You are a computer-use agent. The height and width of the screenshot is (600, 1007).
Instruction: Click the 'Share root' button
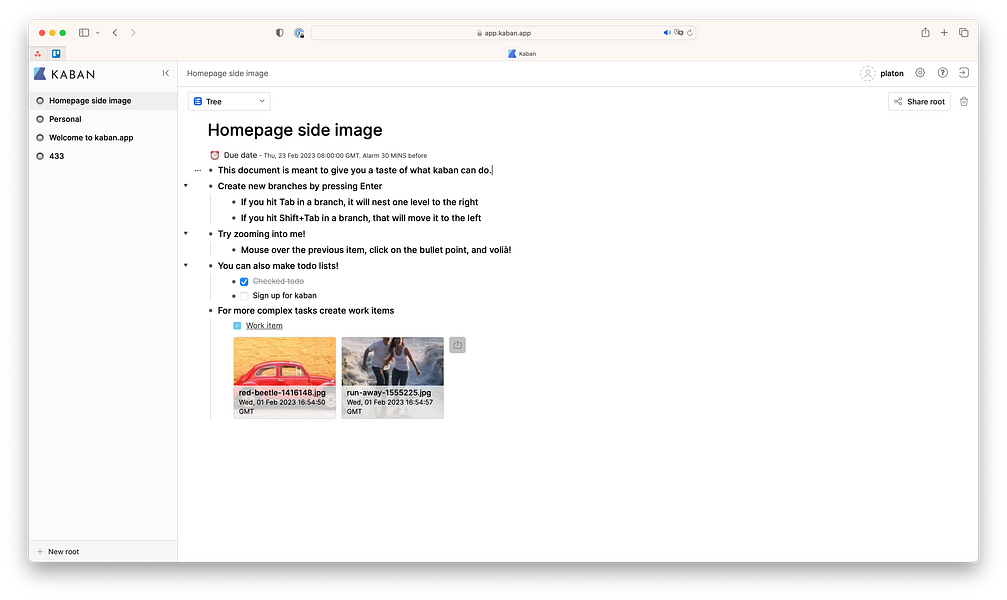[919, 101]
